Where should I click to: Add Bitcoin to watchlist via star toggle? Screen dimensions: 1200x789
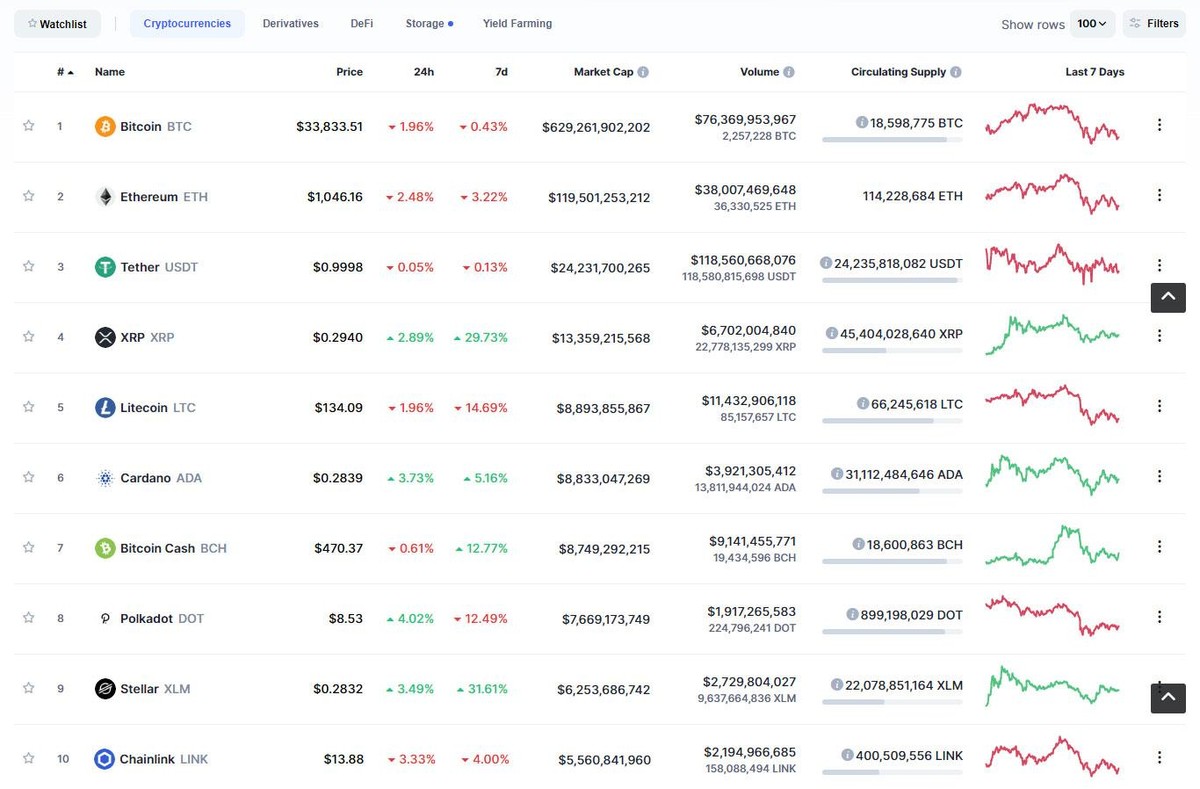(x=28, y=126)
